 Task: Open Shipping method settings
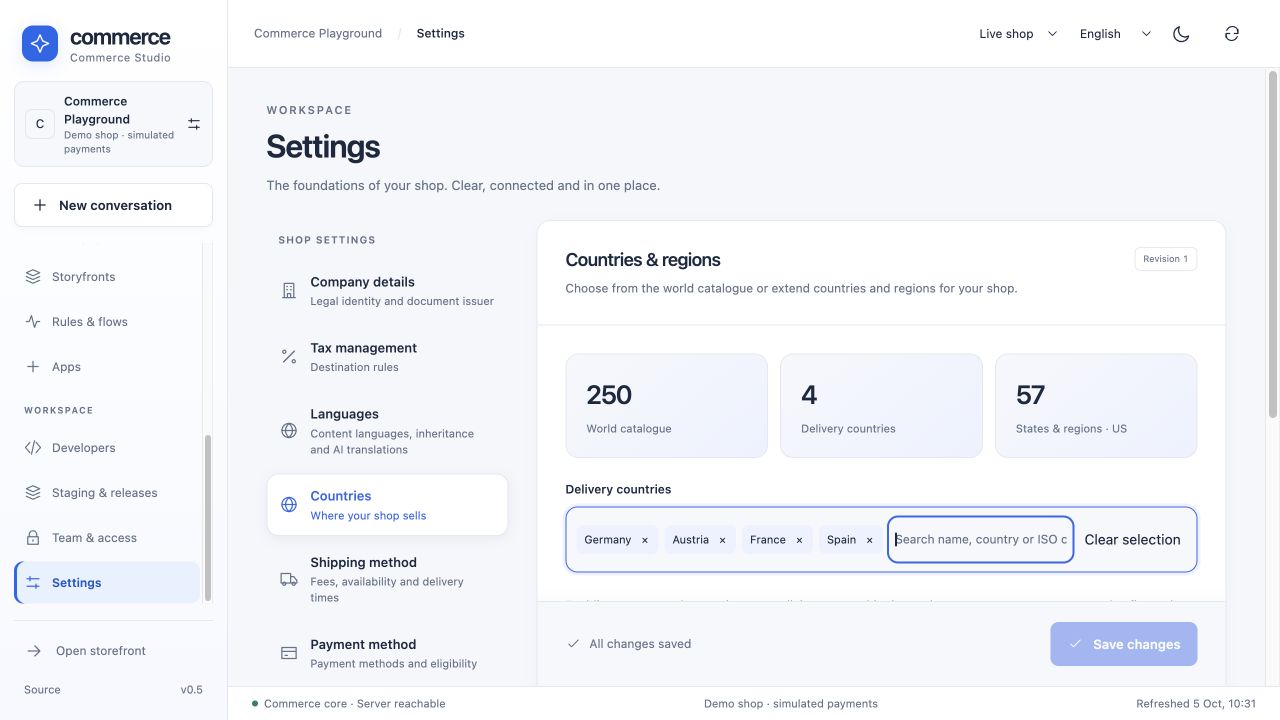pyautogui.click(x=387, y=579)
